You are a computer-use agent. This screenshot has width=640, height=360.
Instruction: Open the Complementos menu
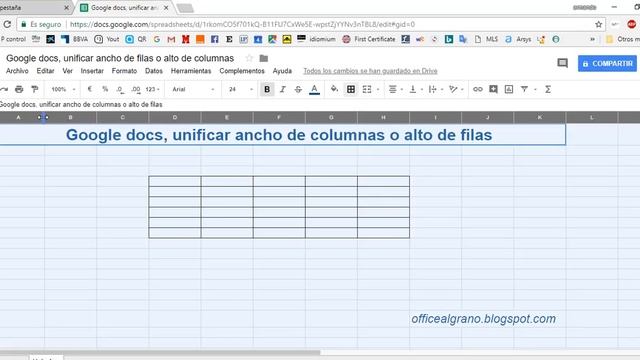[x=242, y=71]
